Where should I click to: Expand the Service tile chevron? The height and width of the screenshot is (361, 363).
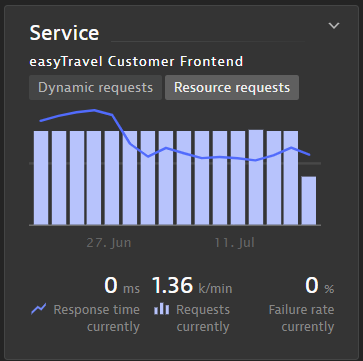click(x=334, y=26)
